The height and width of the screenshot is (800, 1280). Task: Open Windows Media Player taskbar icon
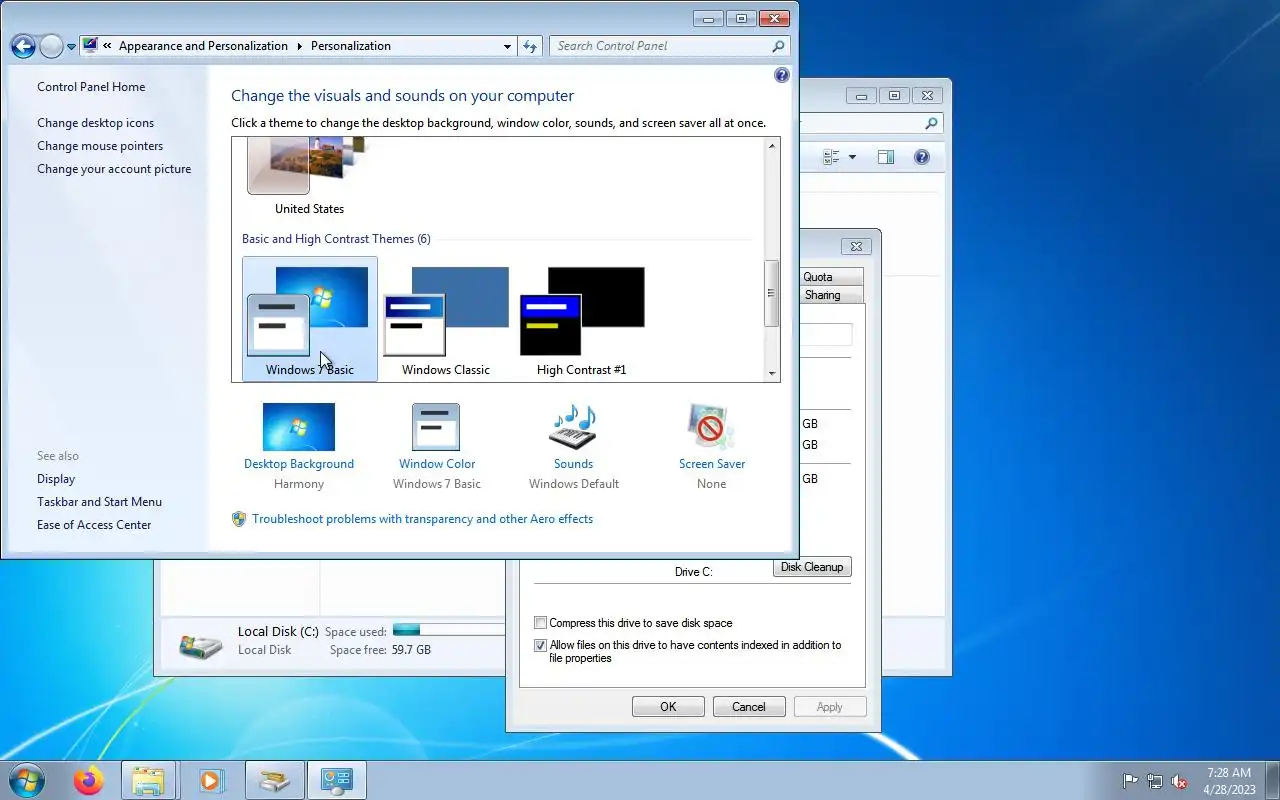click(x=211, y=780)
